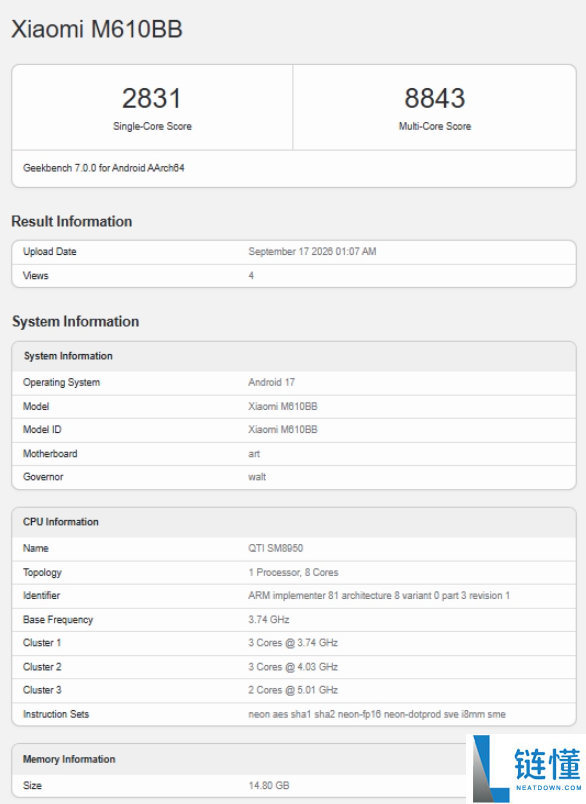Click the CPU Information table header
The image size is (586, 804).
coord(60,522)
